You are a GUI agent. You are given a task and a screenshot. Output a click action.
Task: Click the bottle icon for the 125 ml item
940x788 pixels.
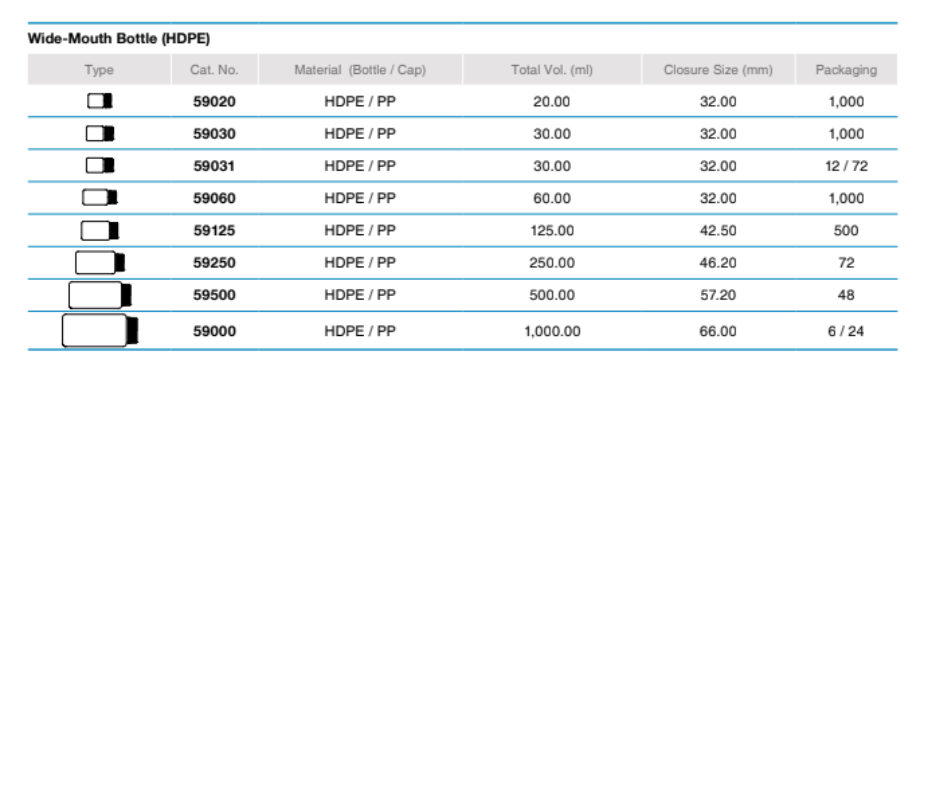pos(100,230)
